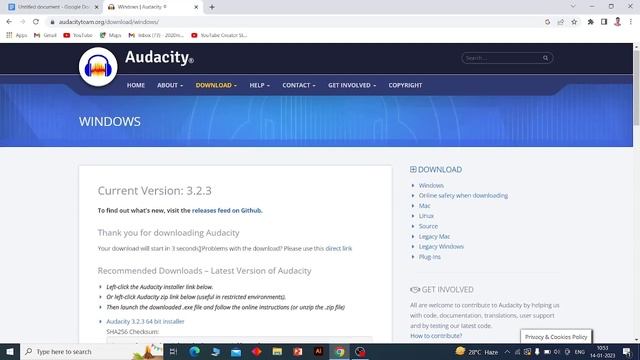
Task: Click the browser address bar URL
Action: [x=109, y=22]
